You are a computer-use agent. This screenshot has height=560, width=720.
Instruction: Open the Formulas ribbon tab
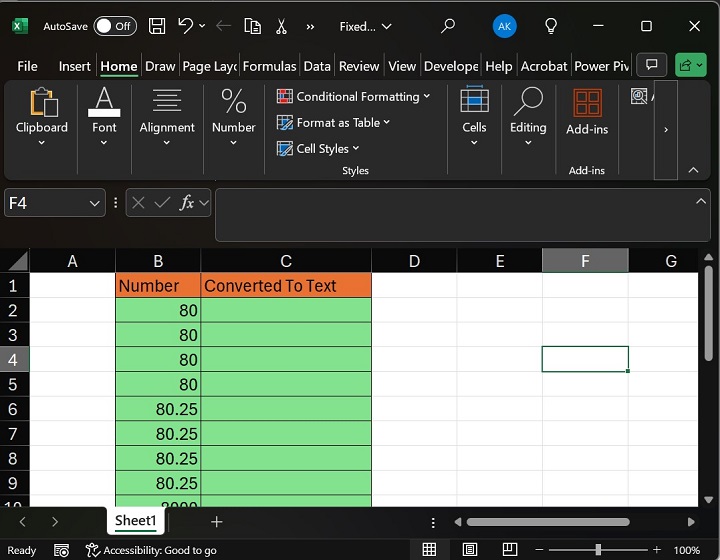(269, 66)
